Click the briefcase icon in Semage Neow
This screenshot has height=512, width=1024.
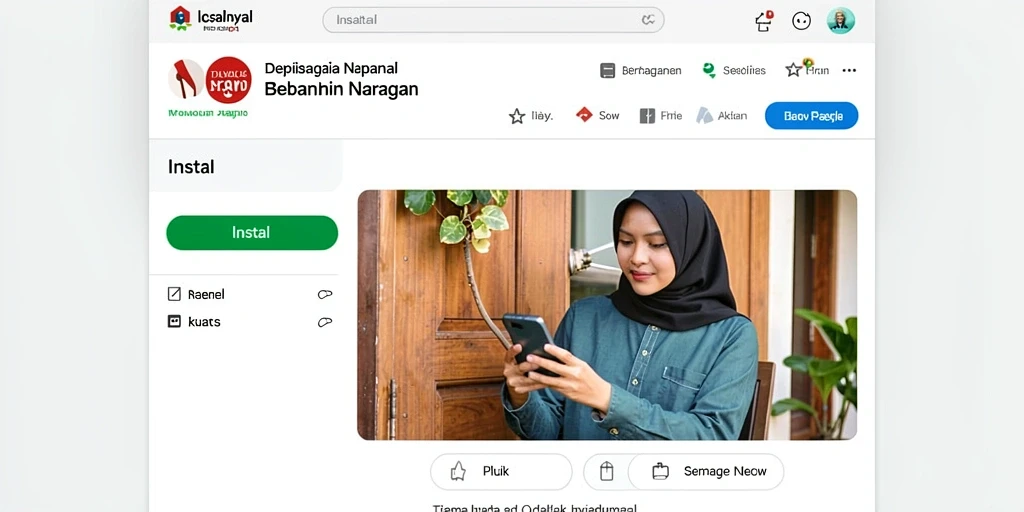pyautogui.click(x=661, y=471)
